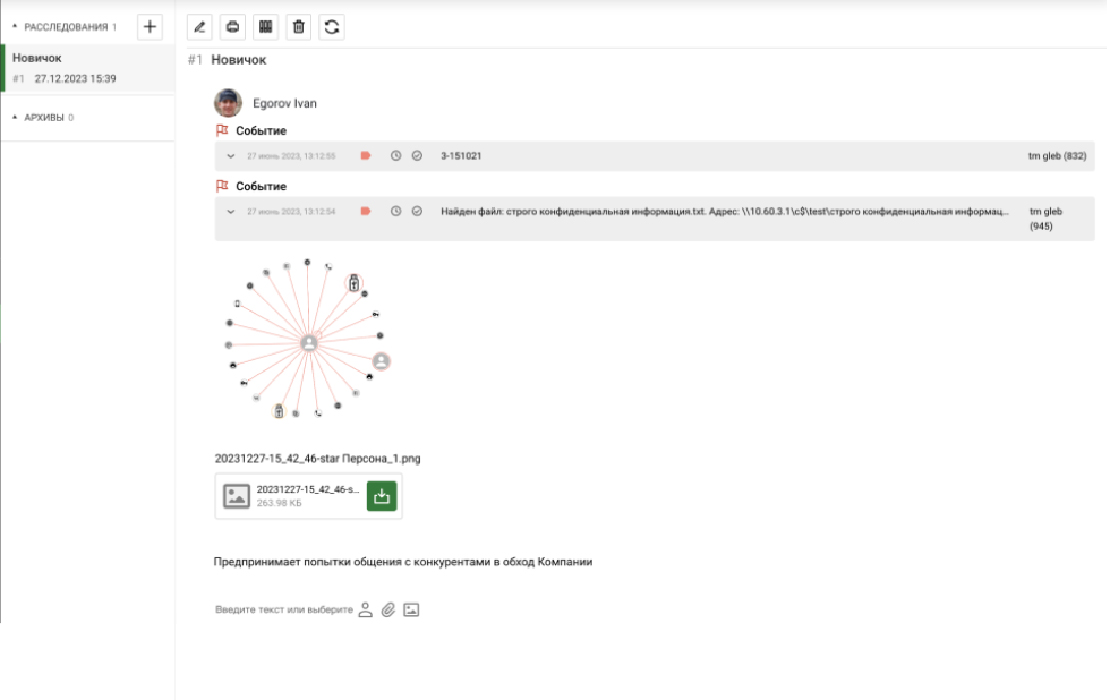Click the check-circle icon on 3-151021 event
The height and width of the screenshot is (700, 1107).
pos(417,156)
